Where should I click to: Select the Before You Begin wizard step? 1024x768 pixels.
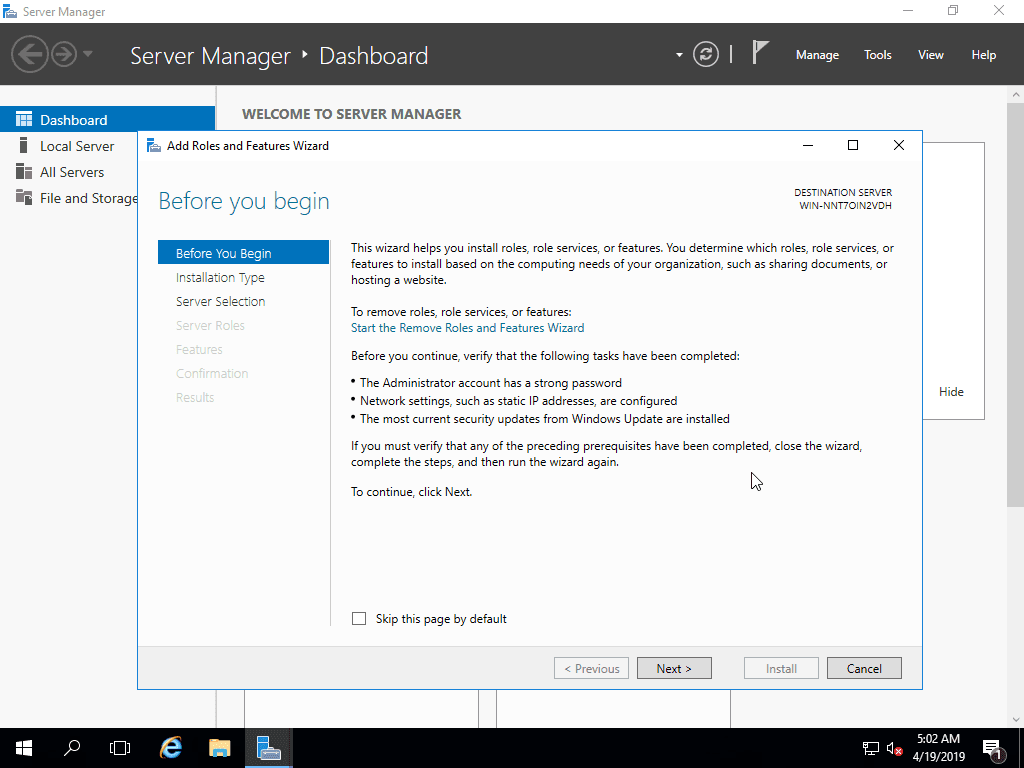[243, 253]
